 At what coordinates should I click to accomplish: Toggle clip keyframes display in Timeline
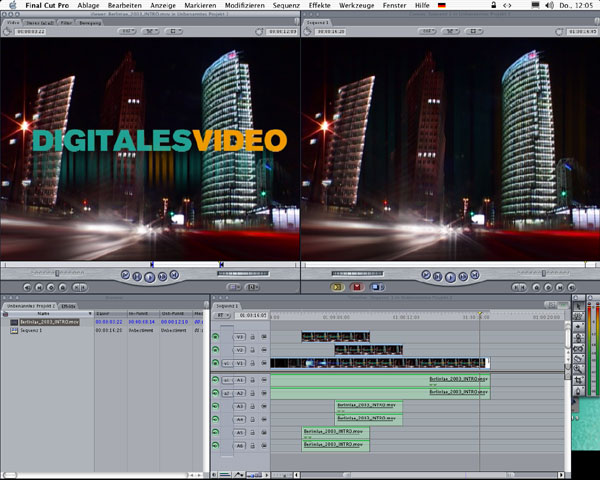click(x=225, y=475)
